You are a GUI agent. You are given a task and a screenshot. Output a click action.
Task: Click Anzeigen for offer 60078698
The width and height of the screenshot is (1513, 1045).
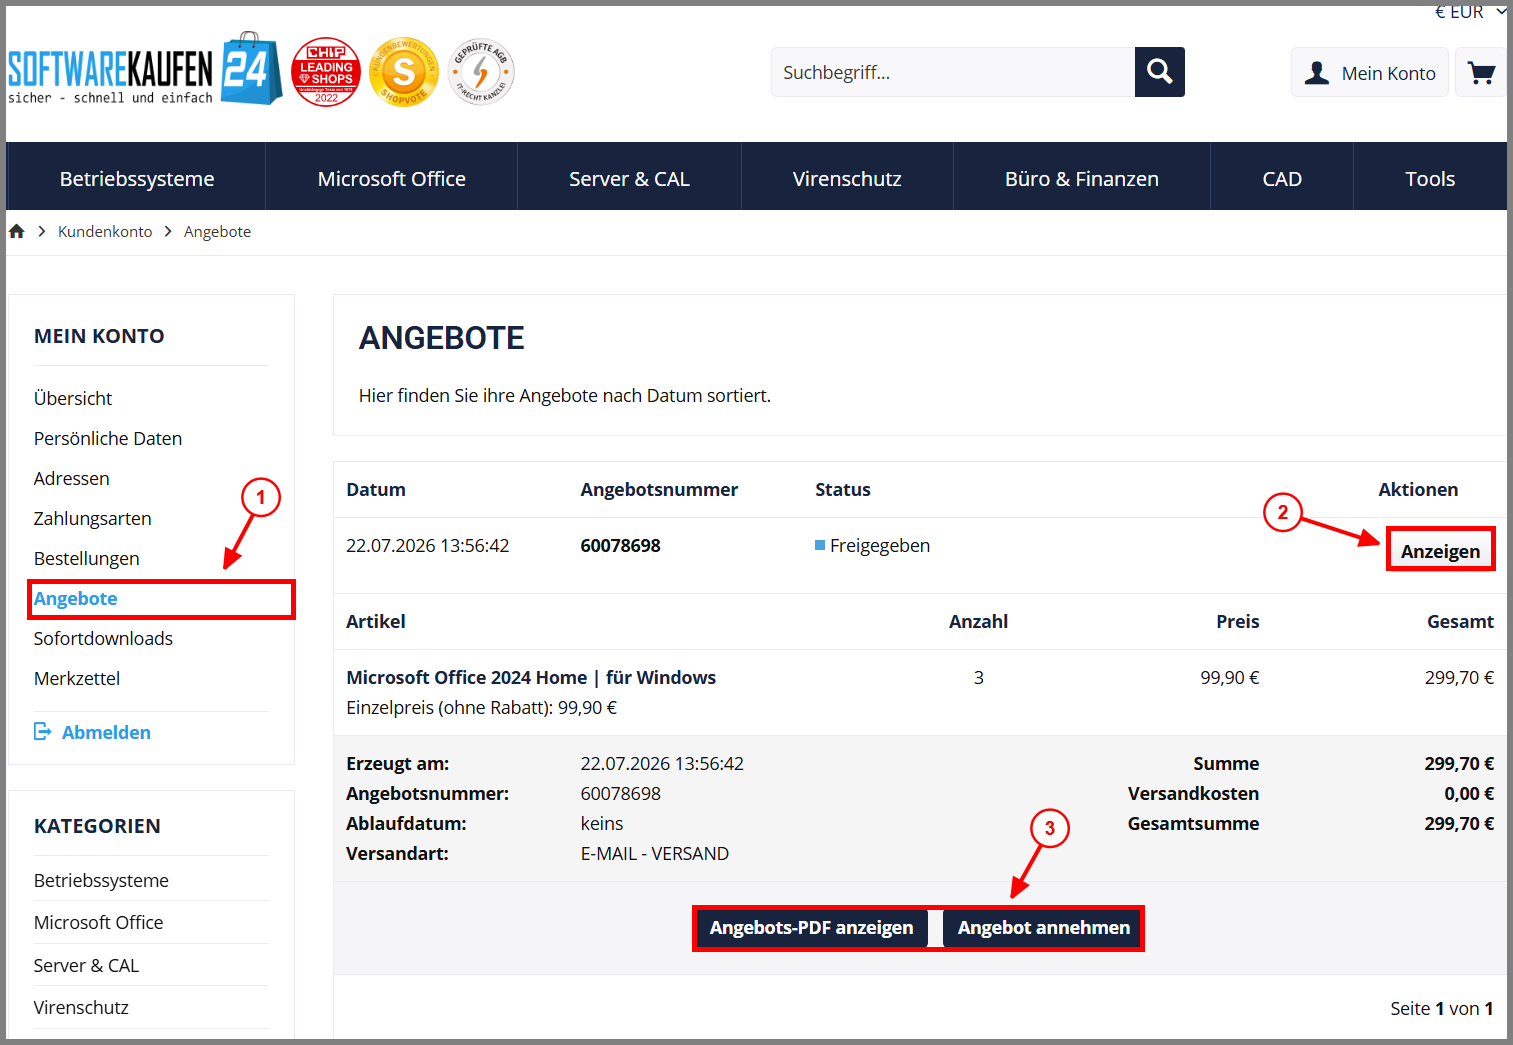[x=1440, y=551]
